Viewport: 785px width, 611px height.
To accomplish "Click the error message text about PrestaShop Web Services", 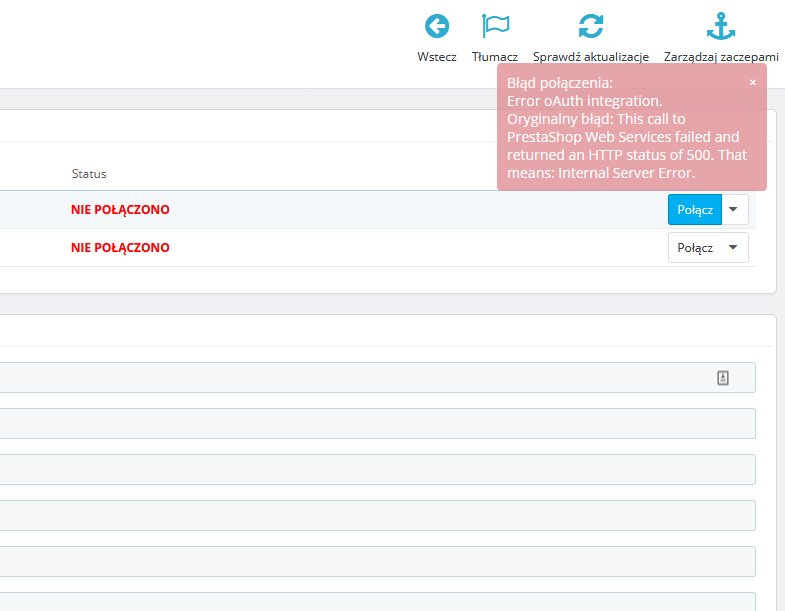I will (627, 146).
